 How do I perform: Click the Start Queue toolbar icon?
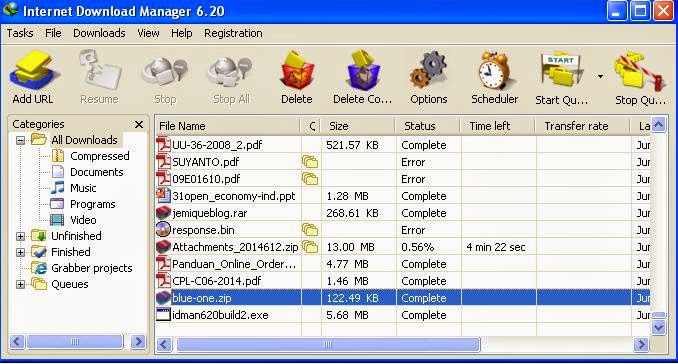pos(561,71)
